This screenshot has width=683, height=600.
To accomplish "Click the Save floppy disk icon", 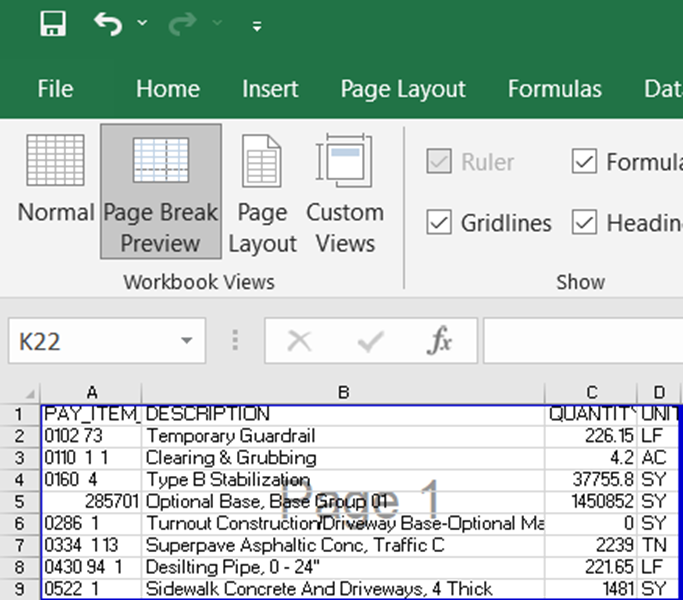I will pyautogui.click(x=53, y=23).
